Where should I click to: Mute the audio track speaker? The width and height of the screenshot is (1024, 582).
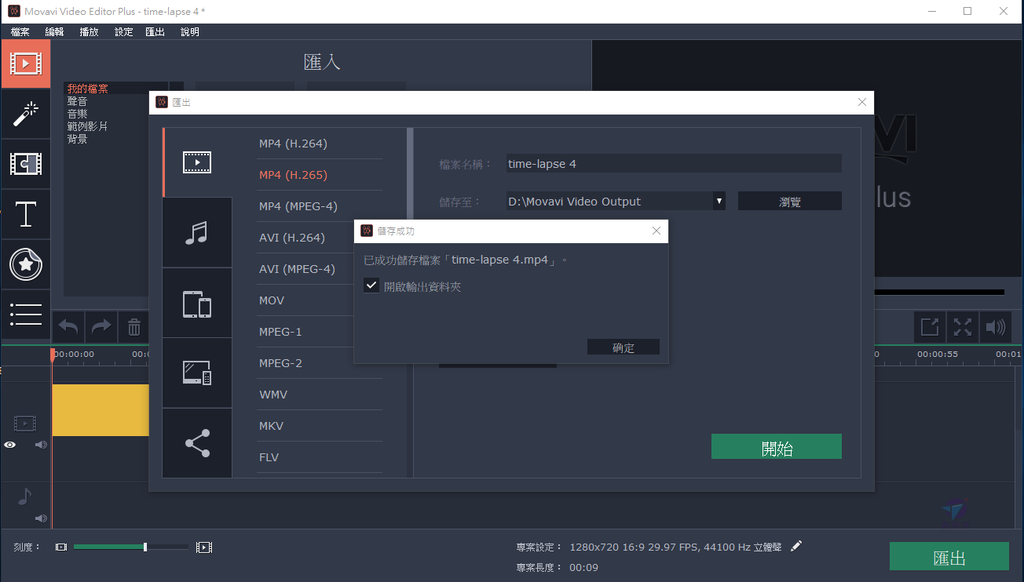pyautogui.click(x=40, y=518)
